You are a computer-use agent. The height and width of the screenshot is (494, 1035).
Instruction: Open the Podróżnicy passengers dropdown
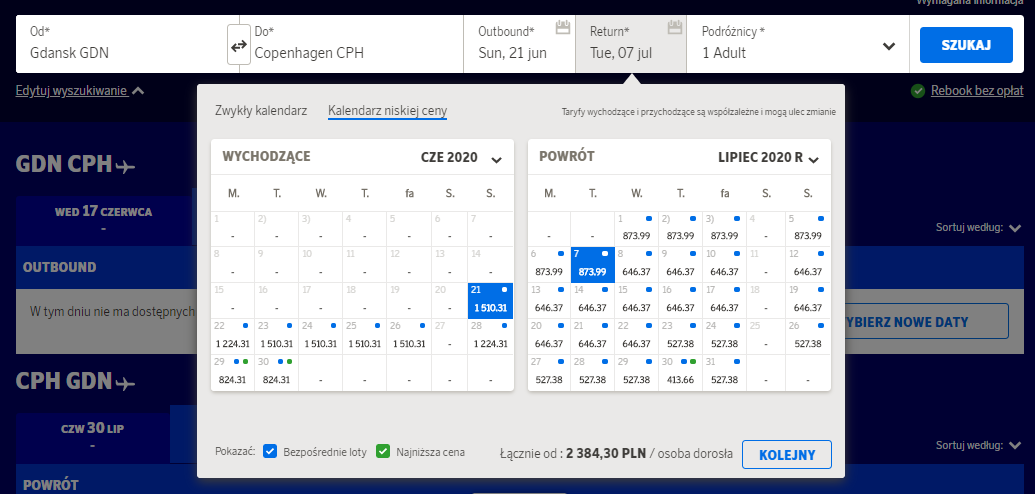click(888, 46)
